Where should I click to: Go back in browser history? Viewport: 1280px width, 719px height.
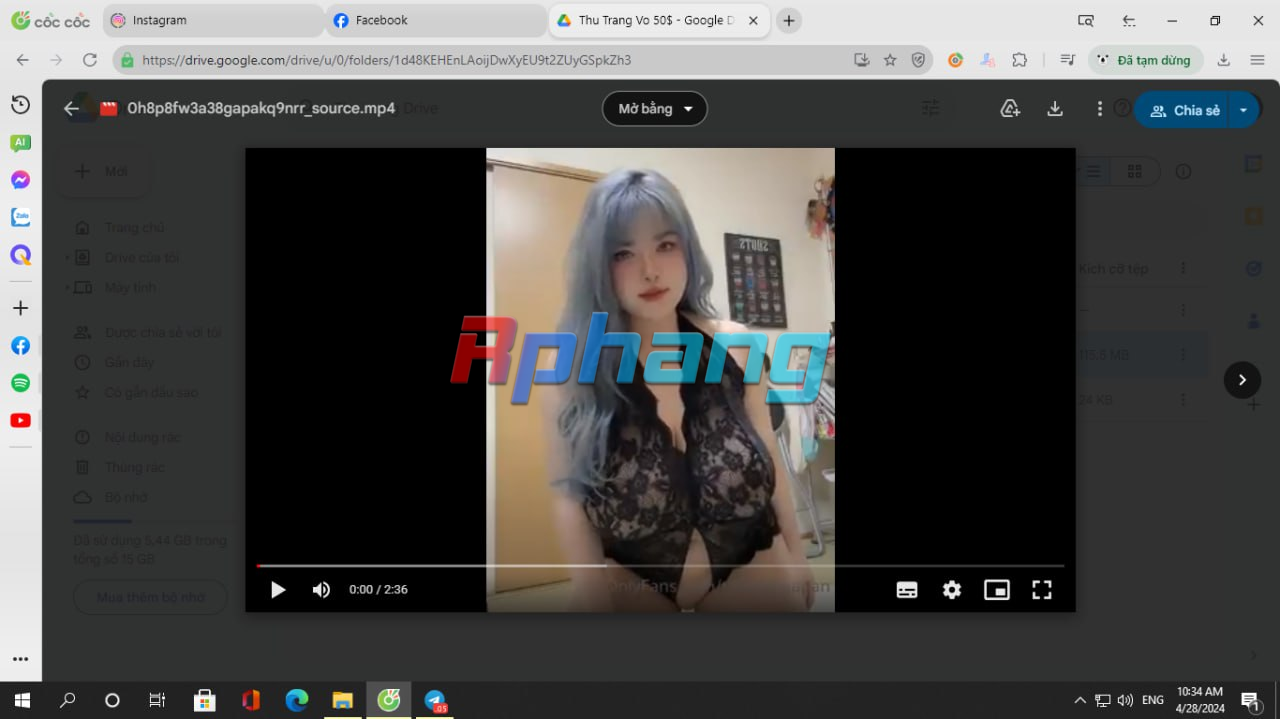point(23,60)
